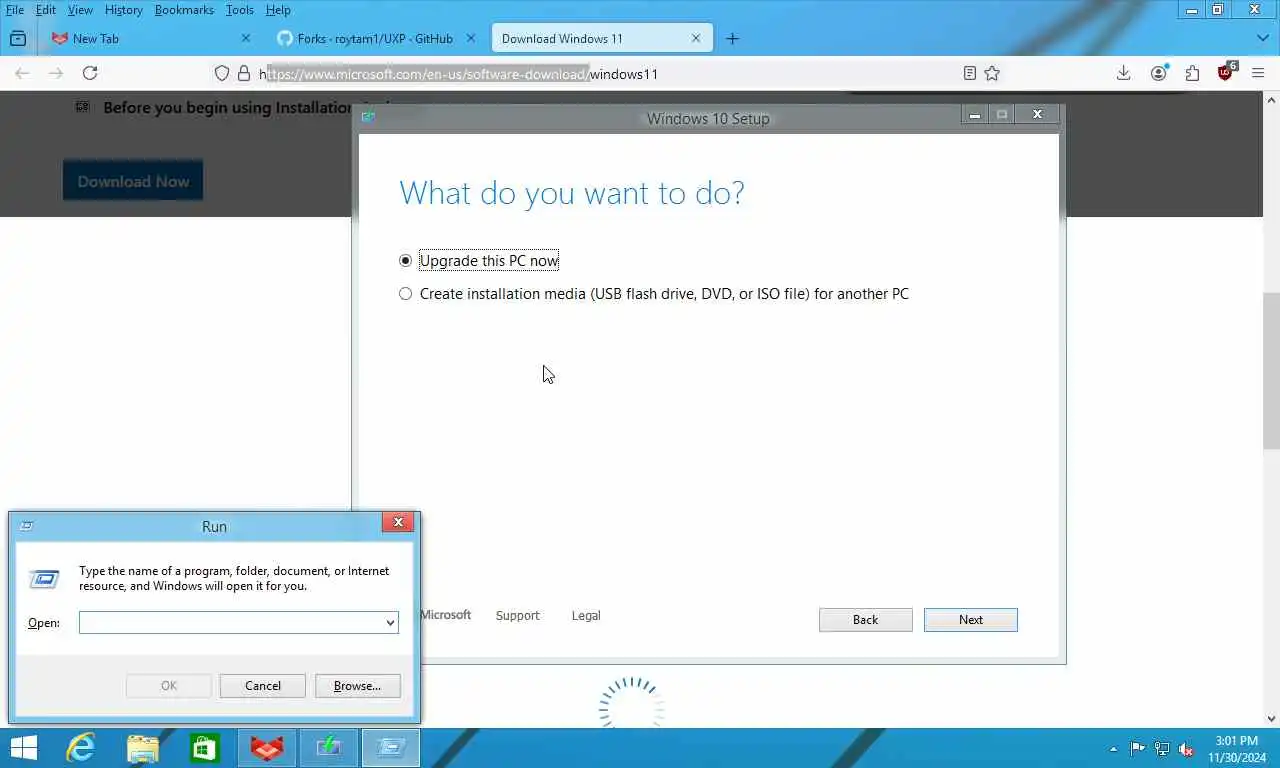The image size is (1280, 768).
Task: Open the hamburger application menu
Action: (1260, 73)
